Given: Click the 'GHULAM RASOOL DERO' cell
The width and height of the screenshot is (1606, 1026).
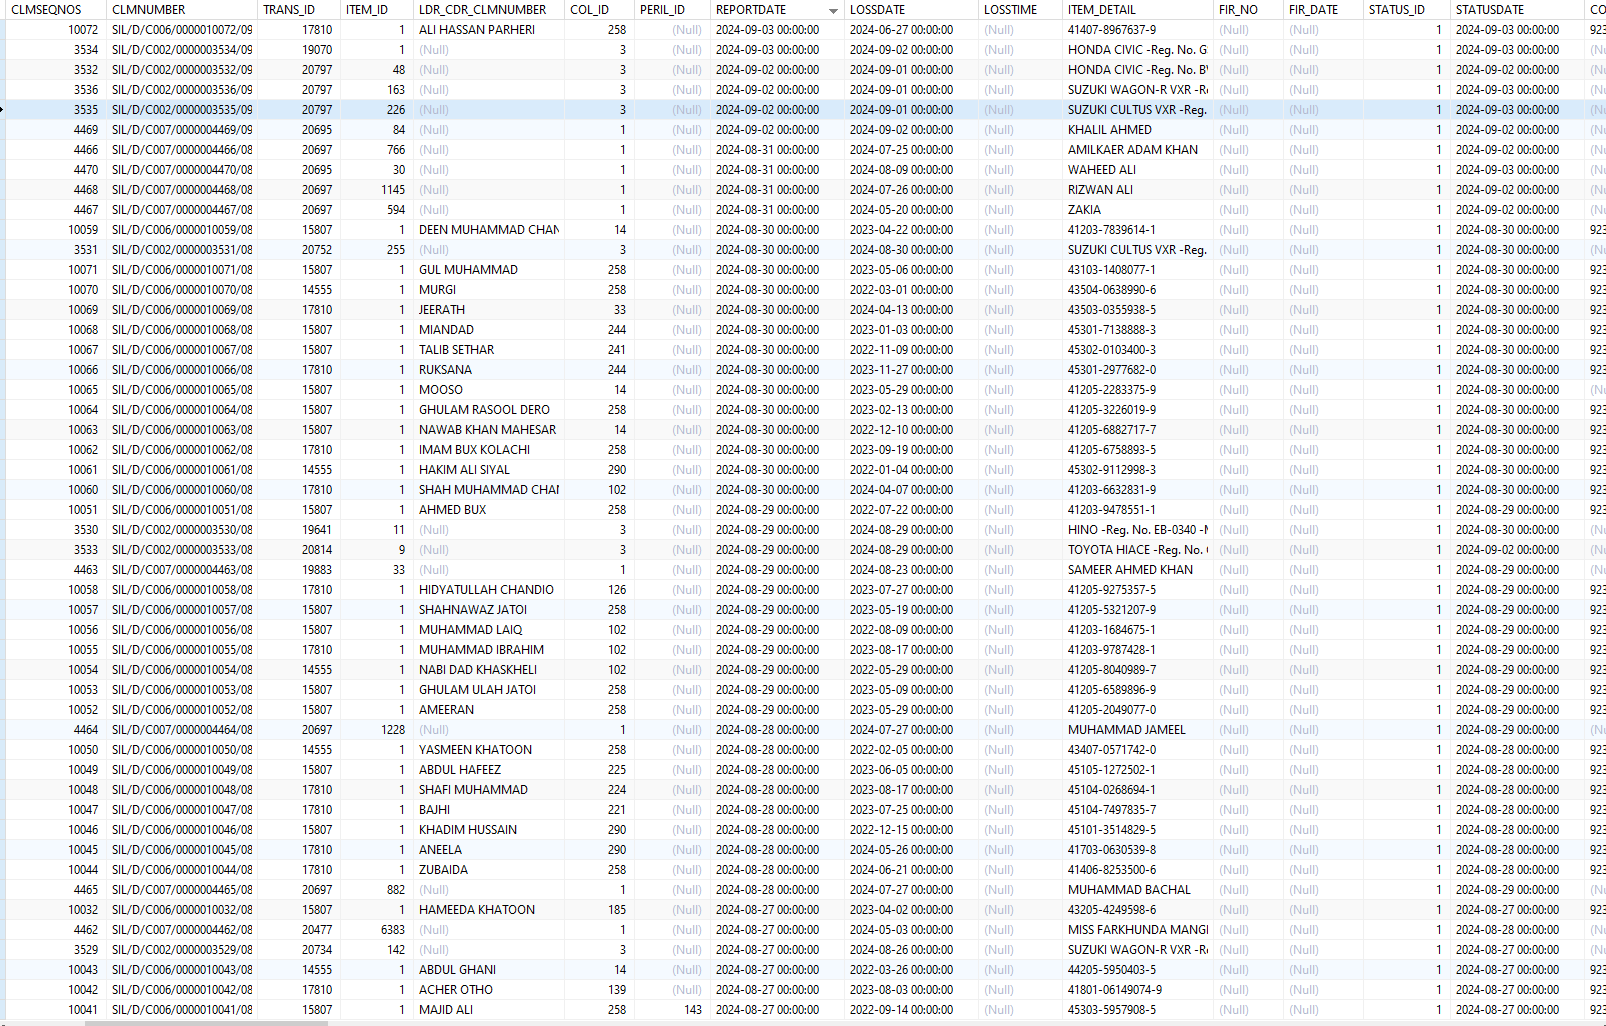Looking at the screenshot, I should click(489, 410).
